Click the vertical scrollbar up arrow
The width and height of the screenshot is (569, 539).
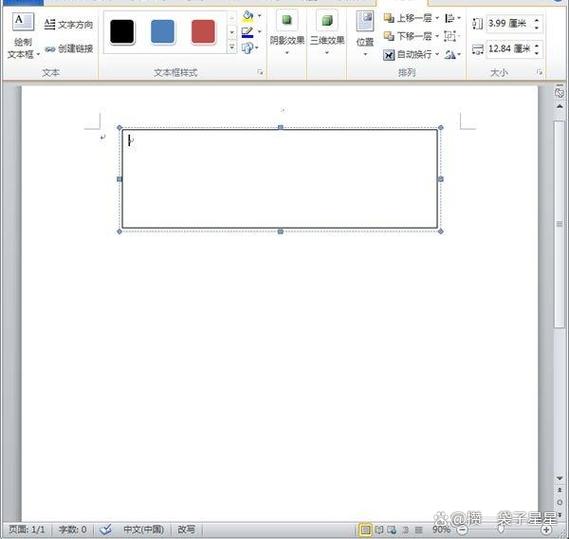coord(559,106)
